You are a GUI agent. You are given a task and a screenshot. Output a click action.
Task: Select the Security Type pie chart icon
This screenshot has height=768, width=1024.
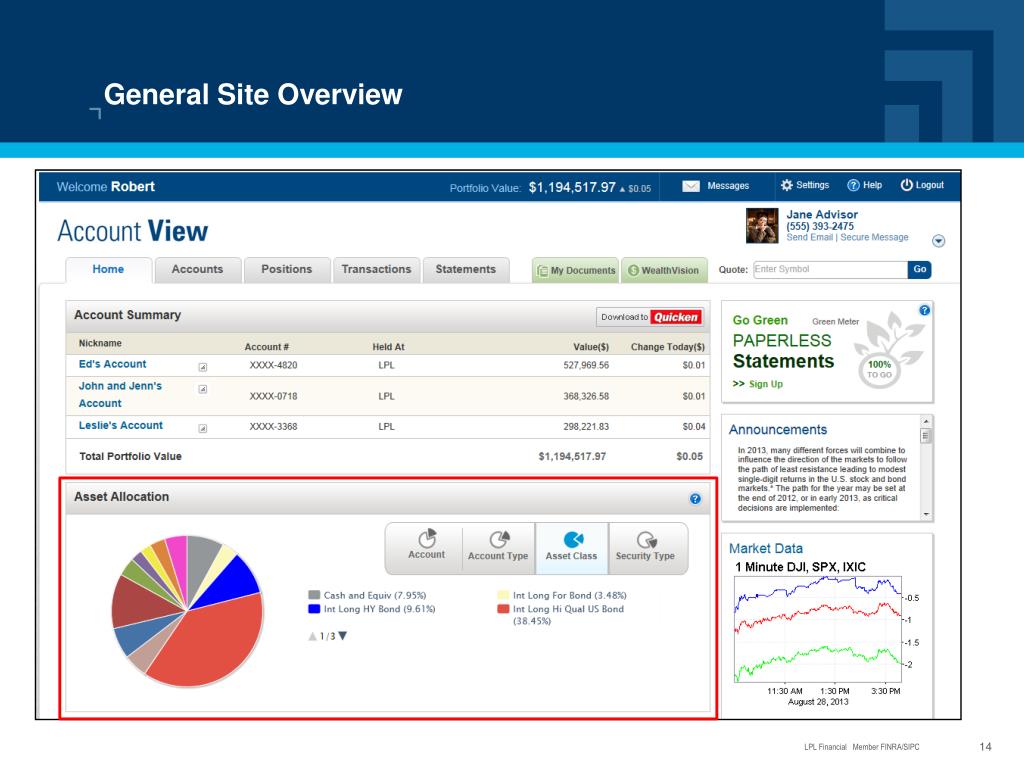[x=646, y=540]
